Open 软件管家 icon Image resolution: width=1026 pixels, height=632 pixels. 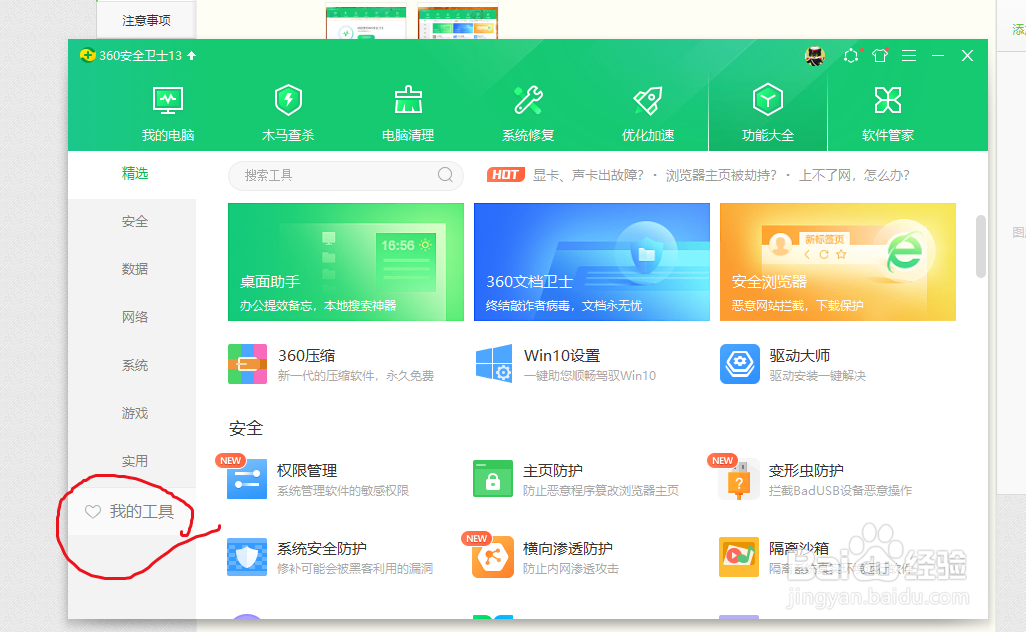[x=888, y=100]
